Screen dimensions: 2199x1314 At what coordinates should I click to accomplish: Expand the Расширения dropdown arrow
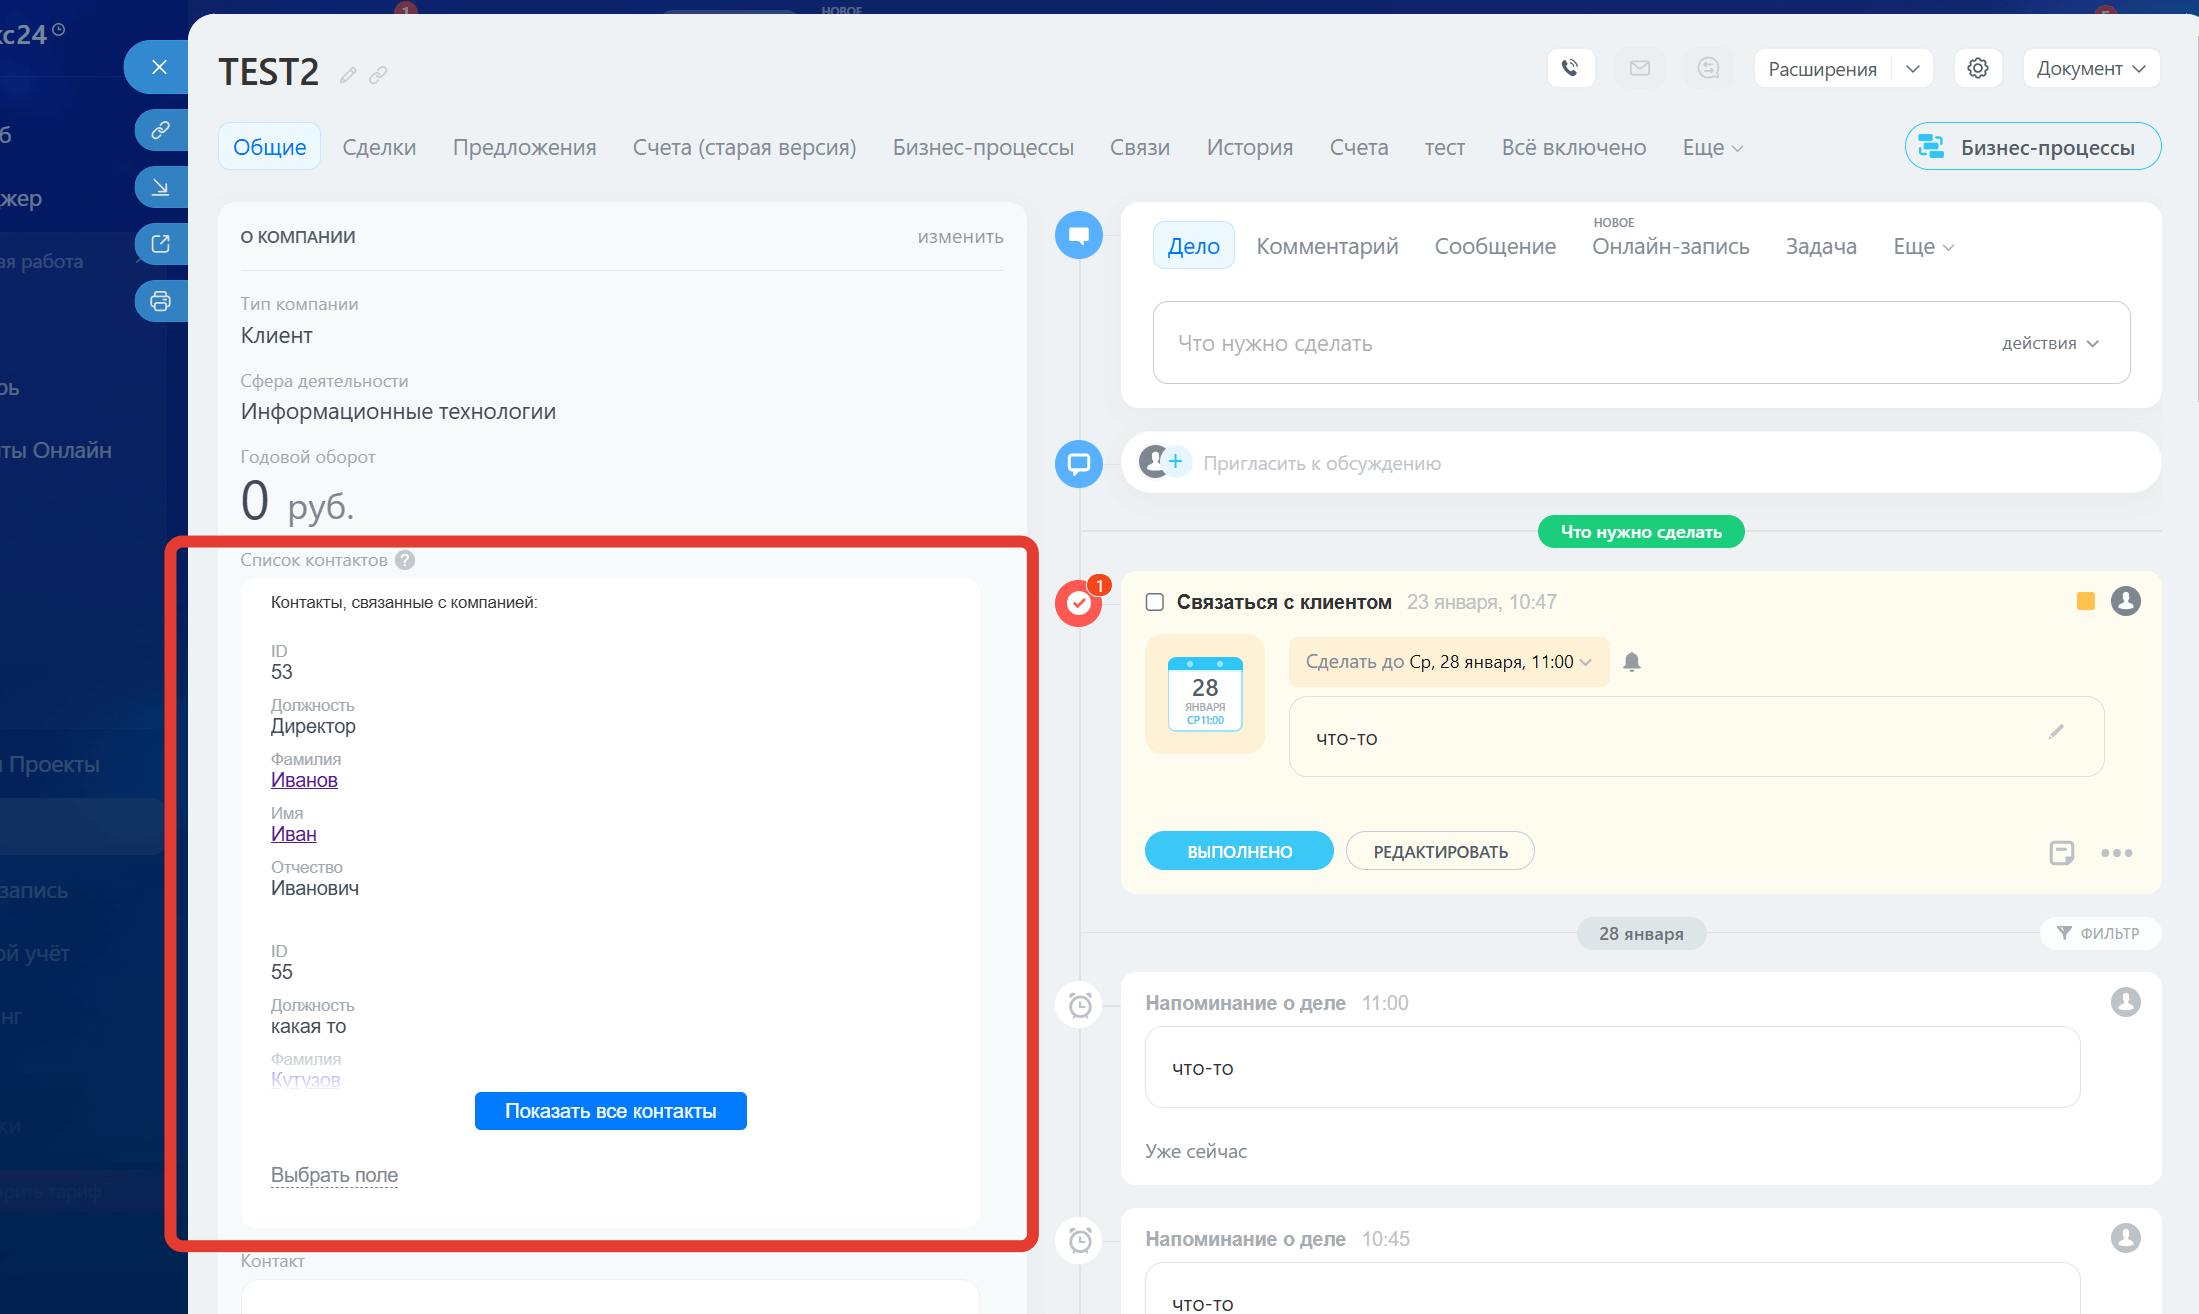coord(1912,69)
